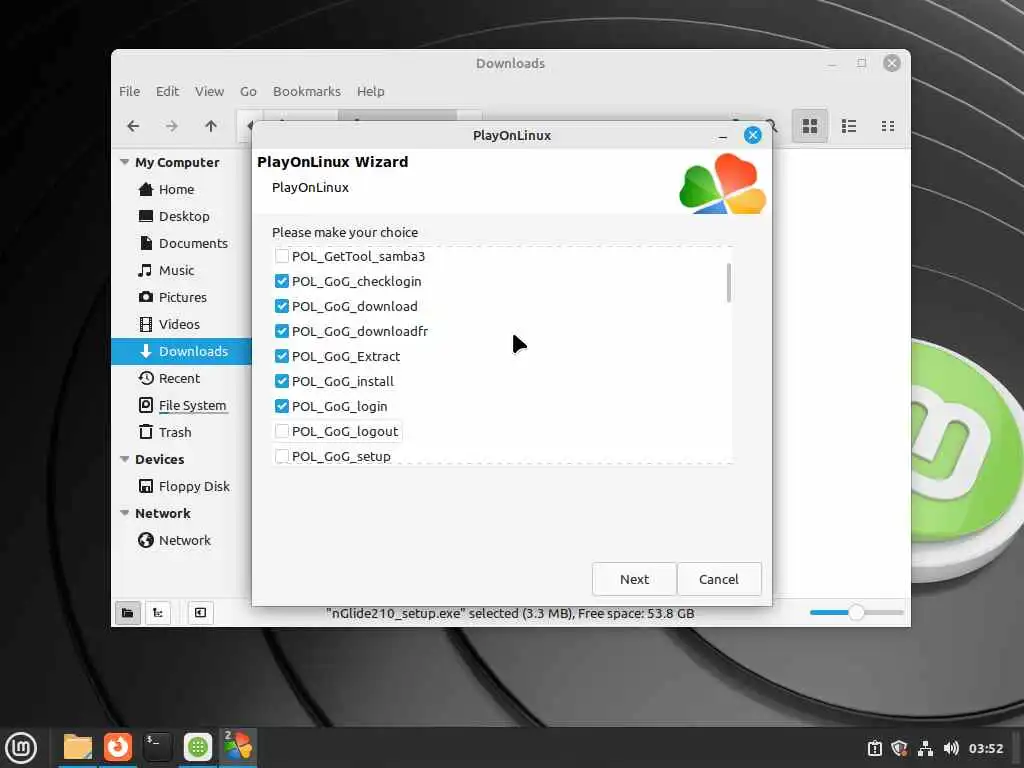
Task: Minimize the PlayOnLinux wizard window
Action: [722, 136]
